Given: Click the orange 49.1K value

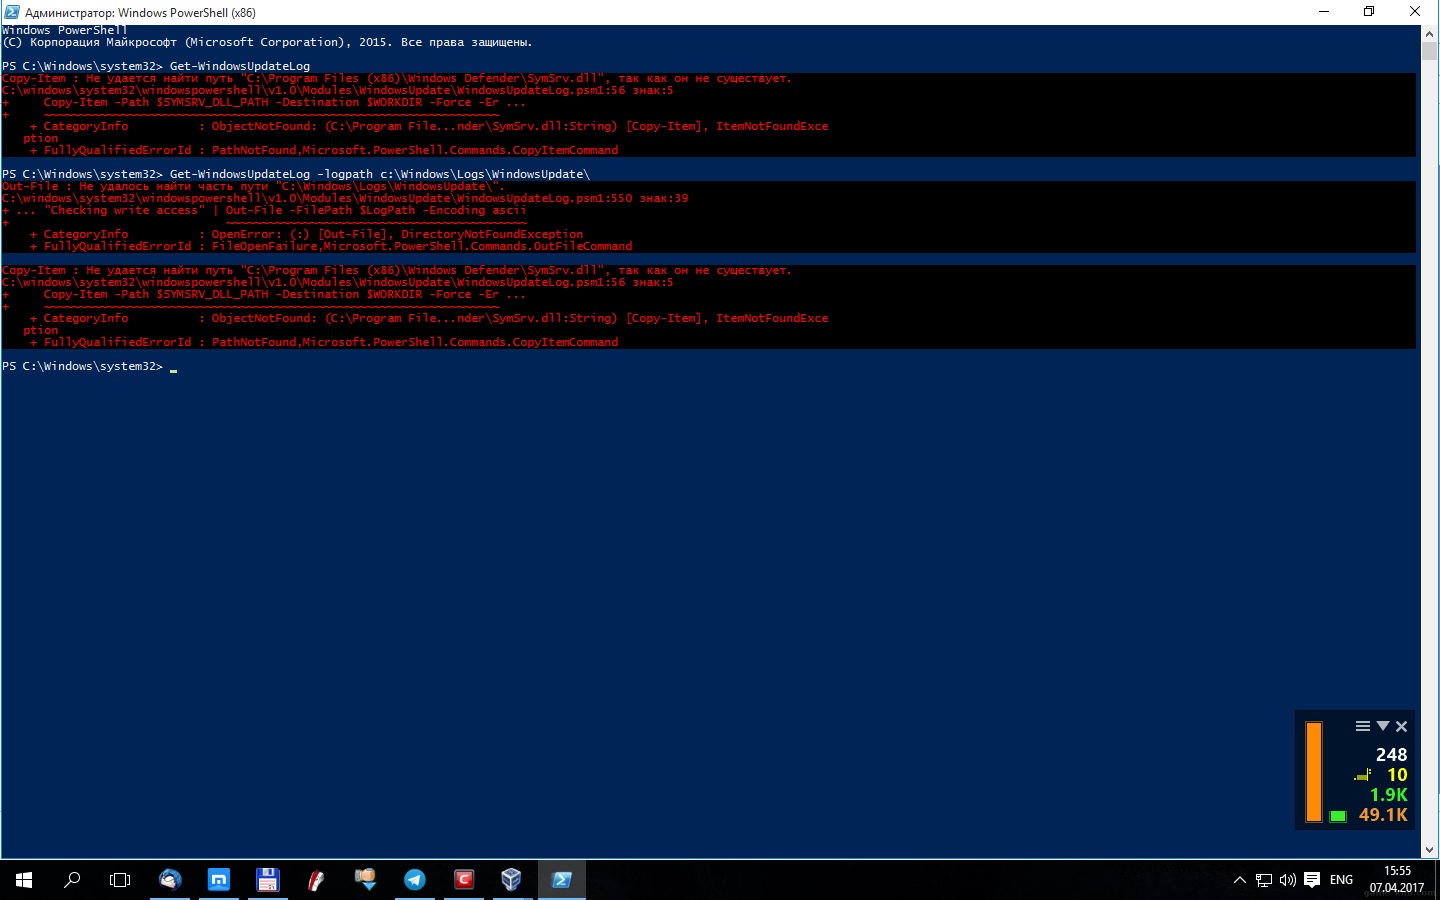Looking at the screenshot, I should pos(1383,815).
